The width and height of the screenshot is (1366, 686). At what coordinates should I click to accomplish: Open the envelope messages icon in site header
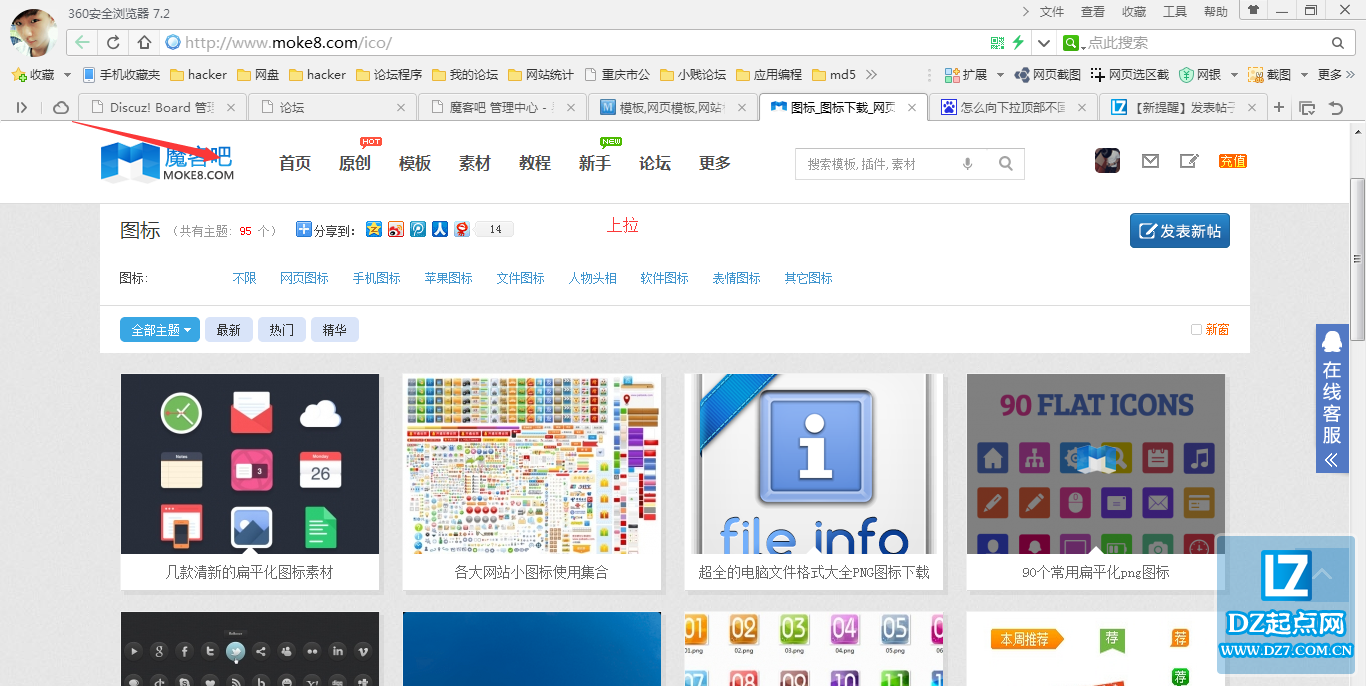pyautogui.click(x=1150, y=161)
